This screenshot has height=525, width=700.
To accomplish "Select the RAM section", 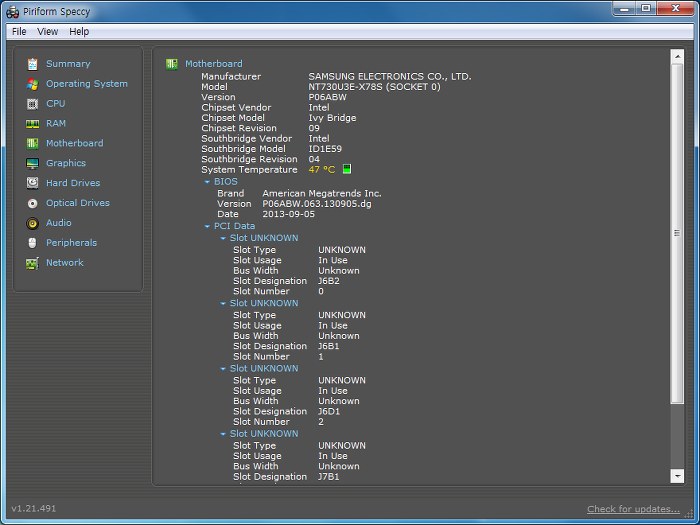I will click(x=56, y=123).
